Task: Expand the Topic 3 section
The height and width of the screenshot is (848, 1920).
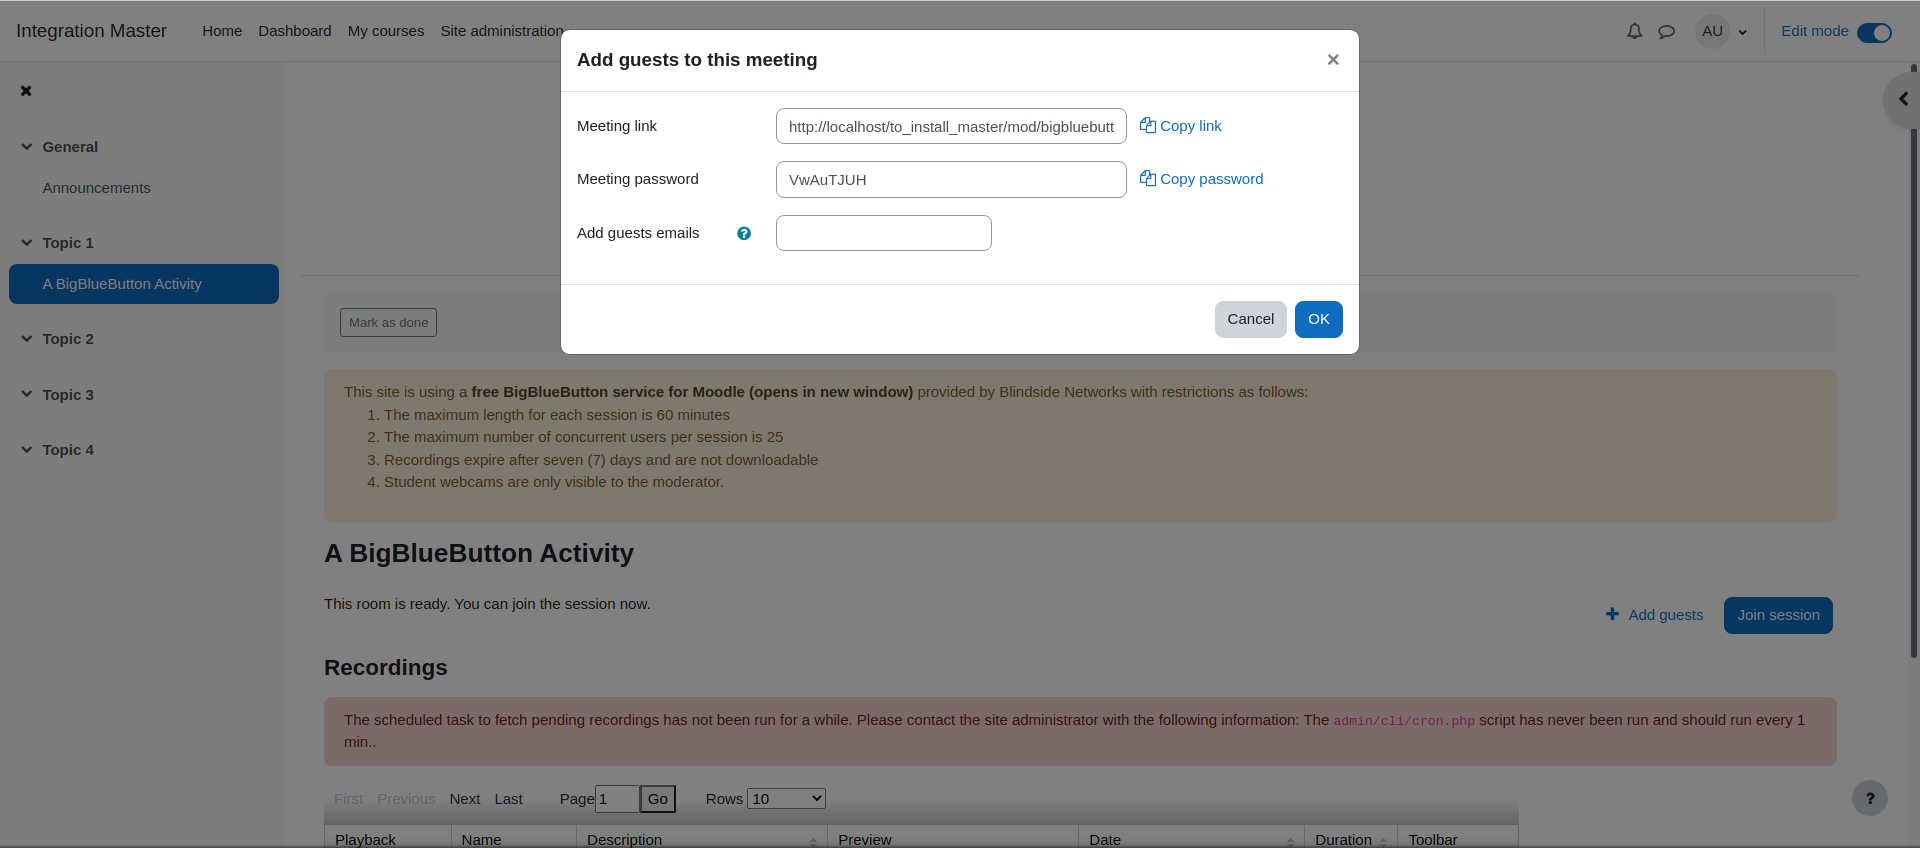Action: 27,394
